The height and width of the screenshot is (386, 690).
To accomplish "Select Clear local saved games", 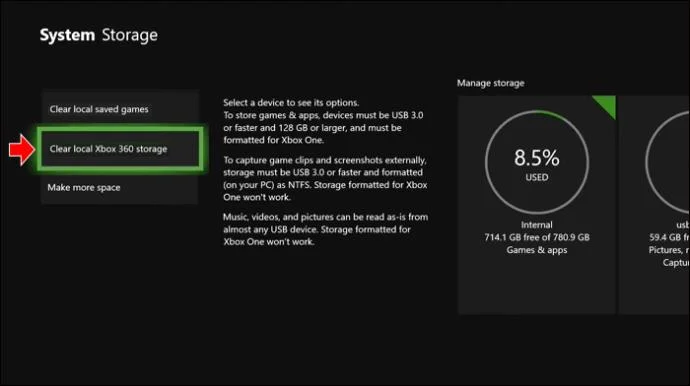I will pos(120,109).
